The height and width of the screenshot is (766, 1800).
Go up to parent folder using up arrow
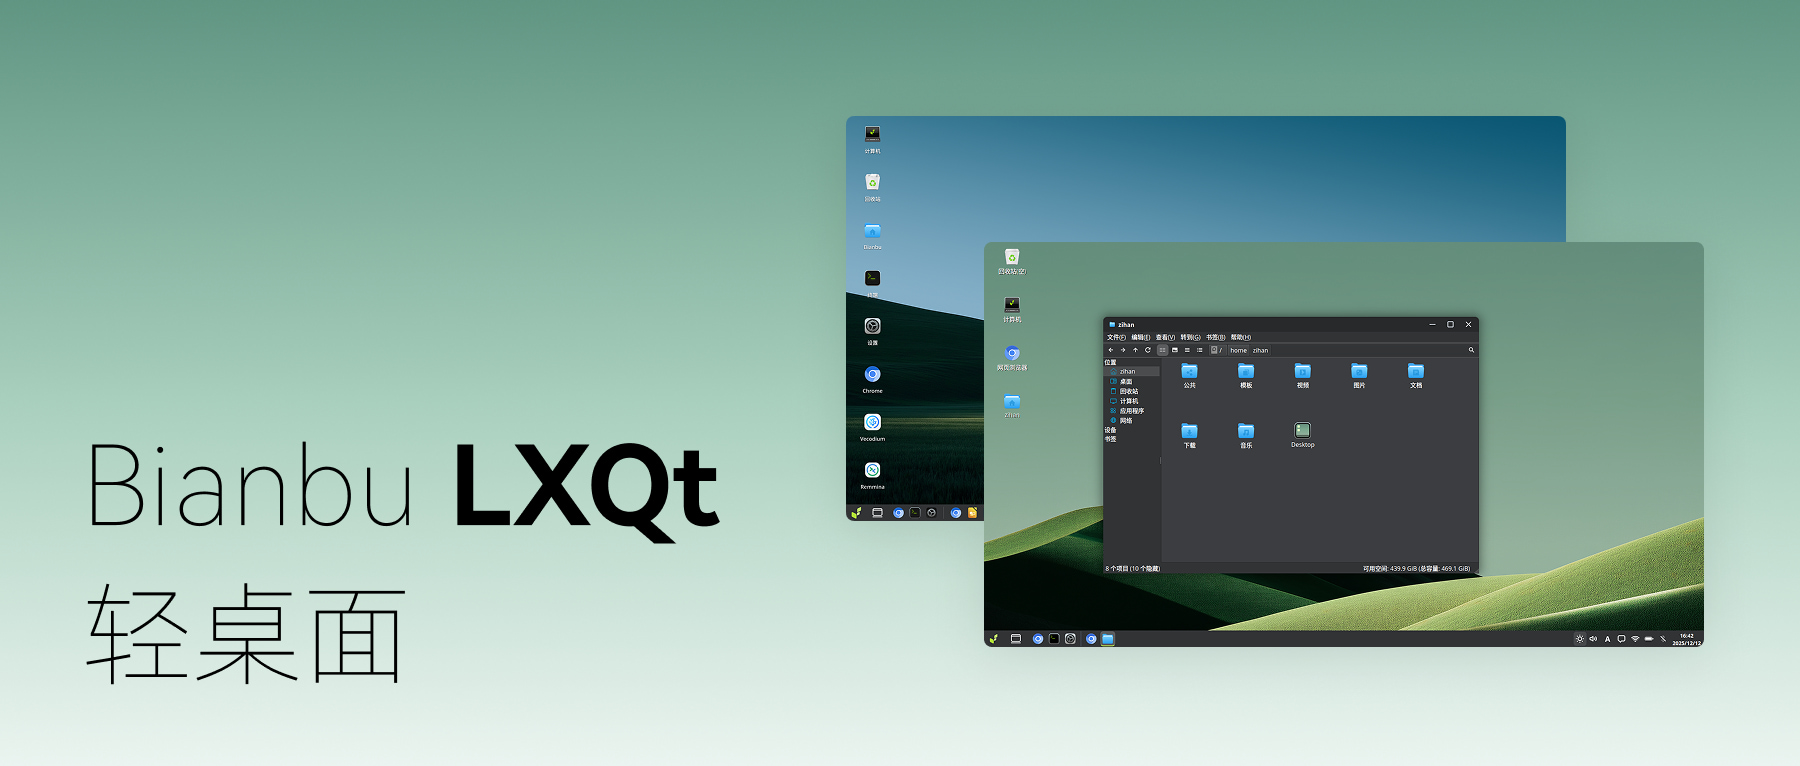(1135, 350)
